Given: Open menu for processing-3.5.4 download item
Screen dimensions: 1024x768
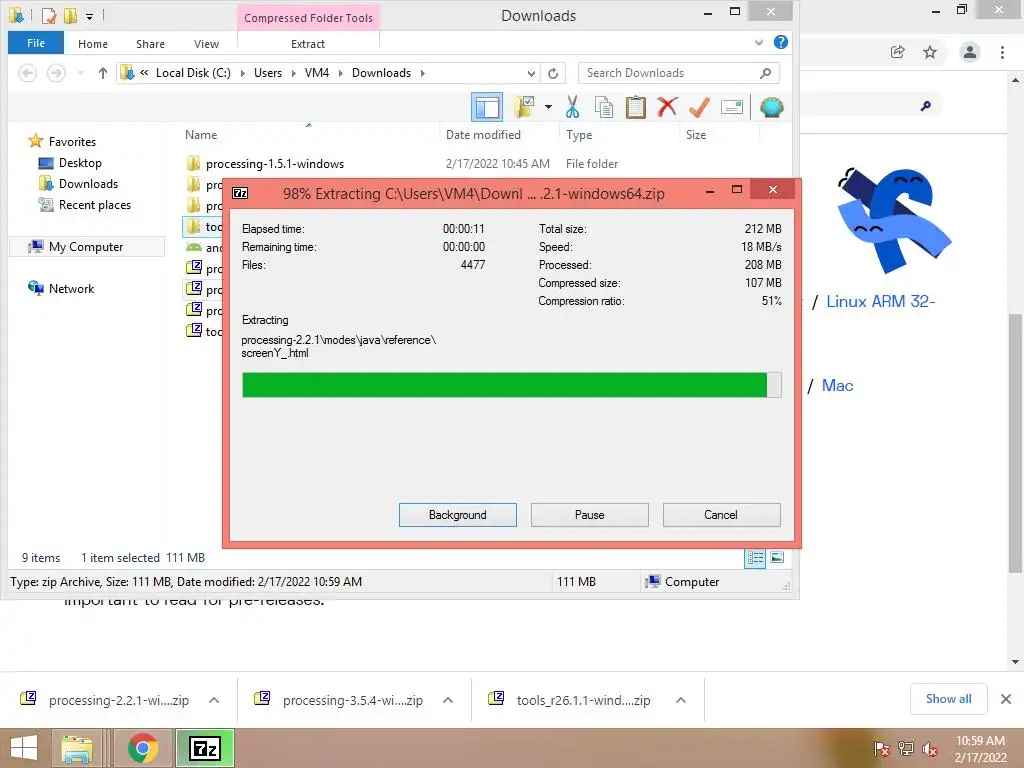Looking at the screenshot, I should [x=448, y=700].
